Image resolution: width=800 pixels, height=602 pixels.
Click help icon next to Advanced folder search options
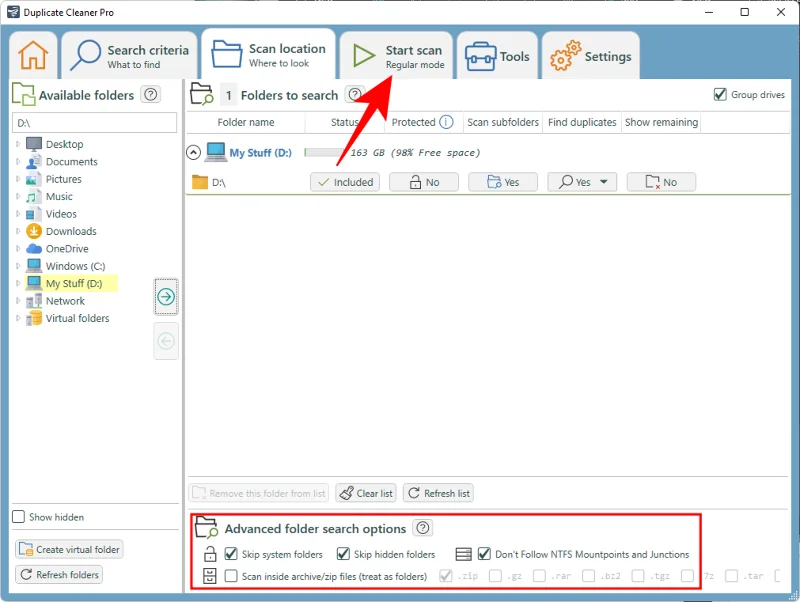(x=423, y=528)
